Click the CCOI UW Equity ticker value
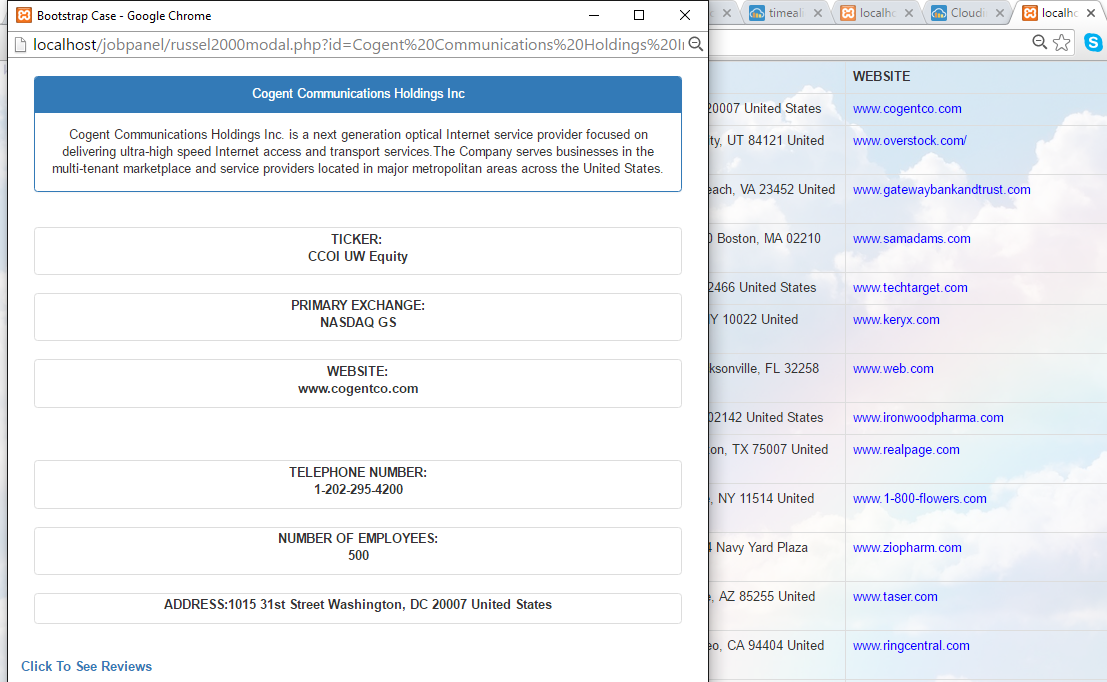The width and height of the screenshot is (1107, 682). (x=358, y=256)
